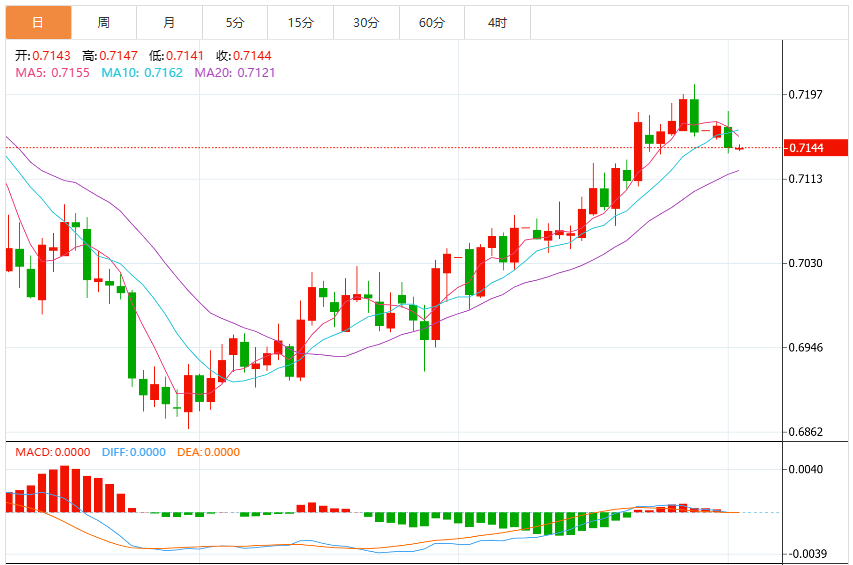Image resolution: width=853 pixels, height=565 pixels.
Task: Switch to the 4时 four-hour tab
Action: (x=497, y=22)
